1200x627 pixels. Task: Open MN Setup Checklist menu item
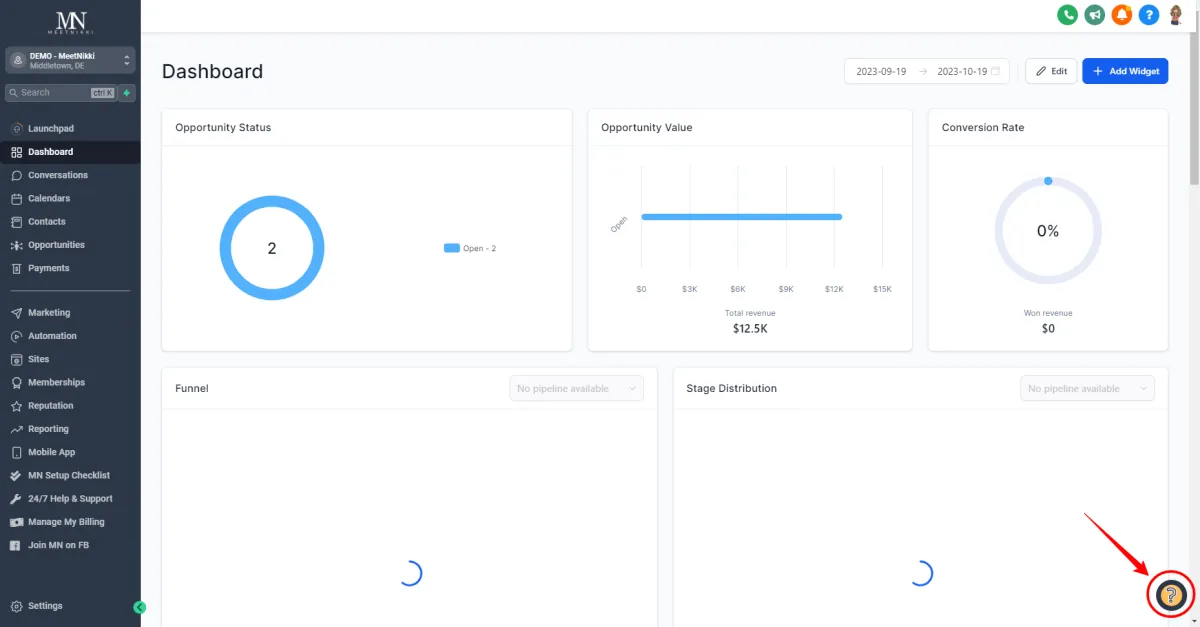pos(69,475)
